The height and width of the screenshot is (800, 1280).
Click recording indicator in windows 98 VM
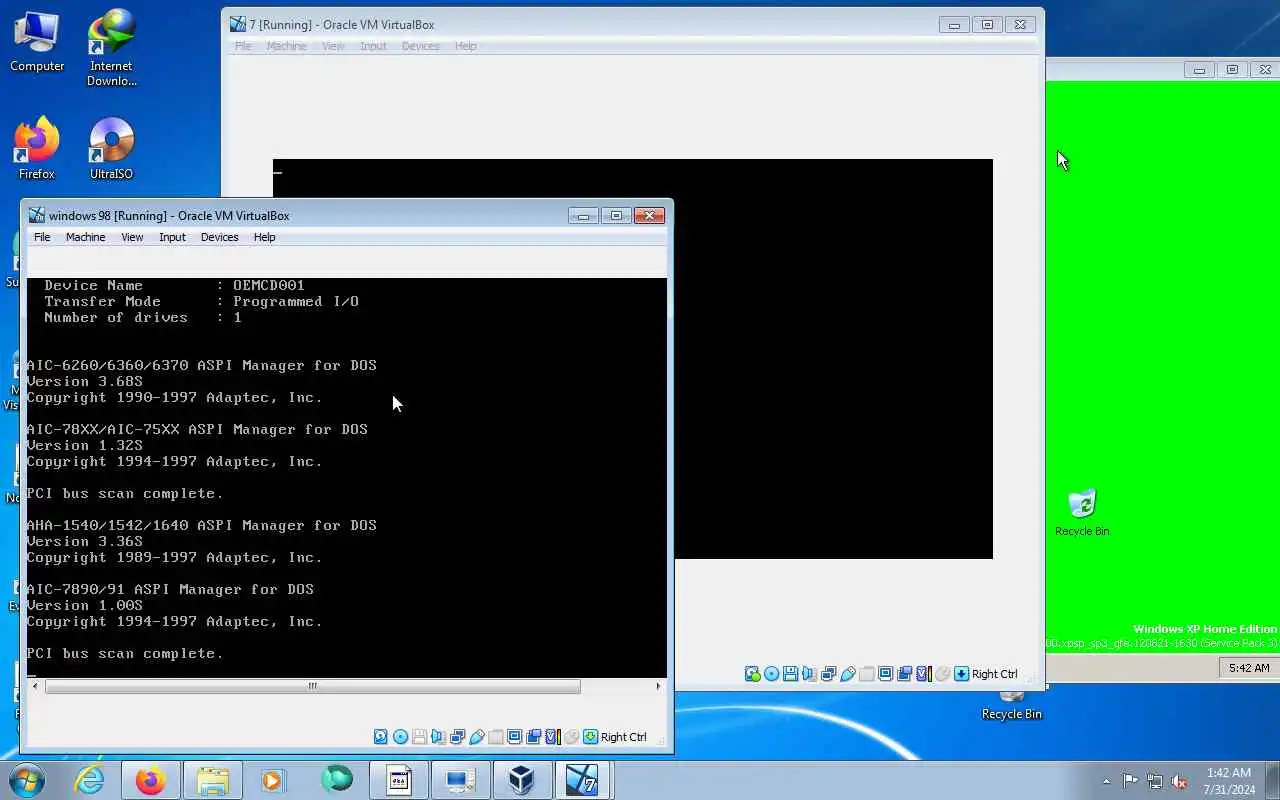point(533,737)
